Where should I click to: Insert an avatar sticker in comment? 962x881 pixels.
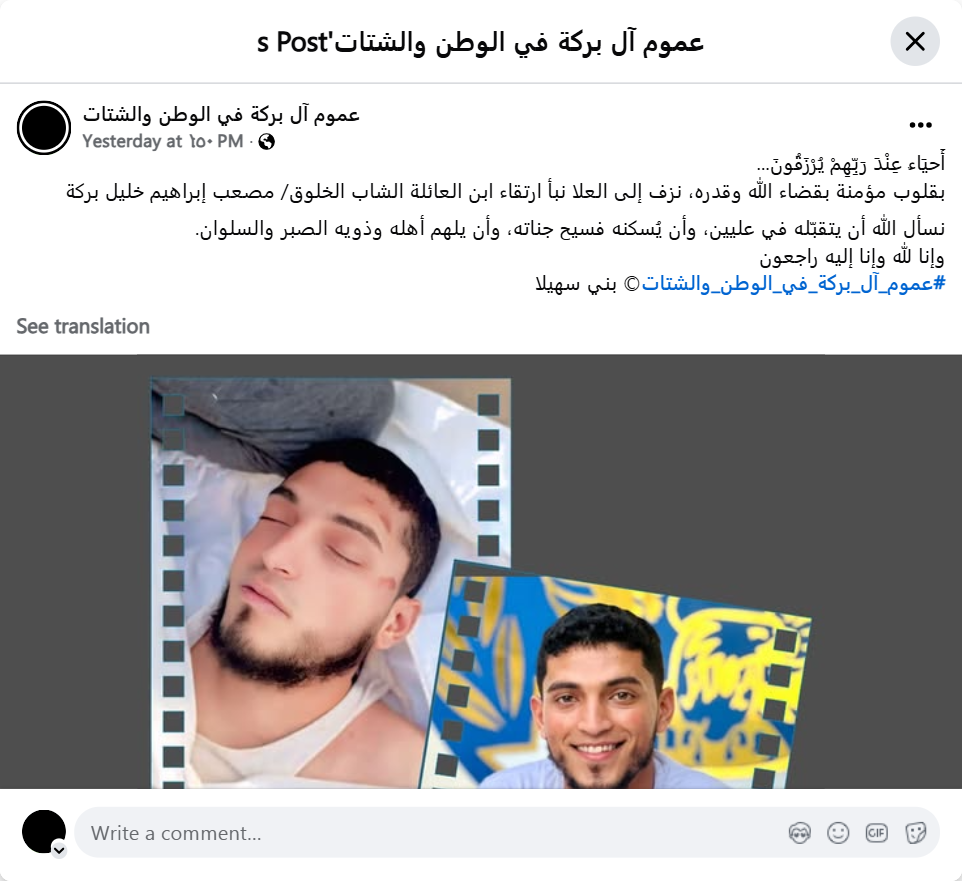799,833
